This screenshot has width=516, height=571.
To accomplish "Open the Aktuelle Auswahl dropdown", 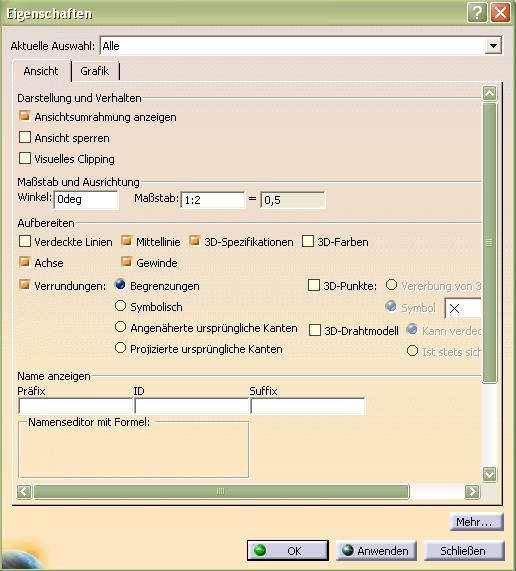I will pyautogui.click(x=493, y=46).
